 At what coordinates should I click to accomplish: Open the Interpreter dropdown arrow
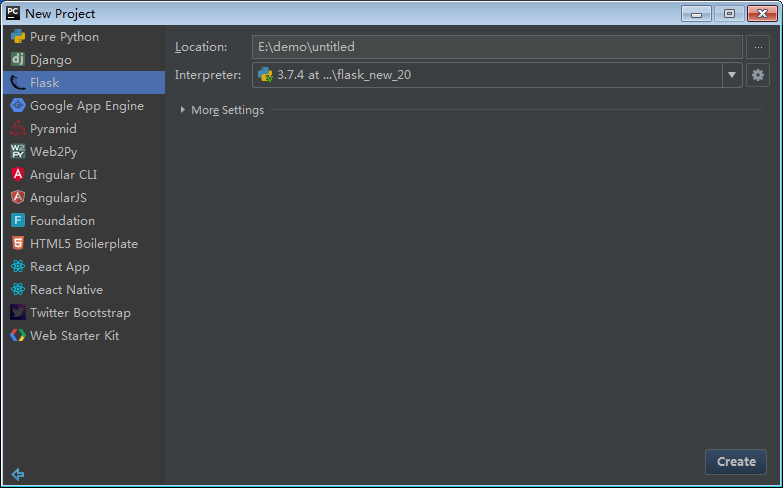732,75
